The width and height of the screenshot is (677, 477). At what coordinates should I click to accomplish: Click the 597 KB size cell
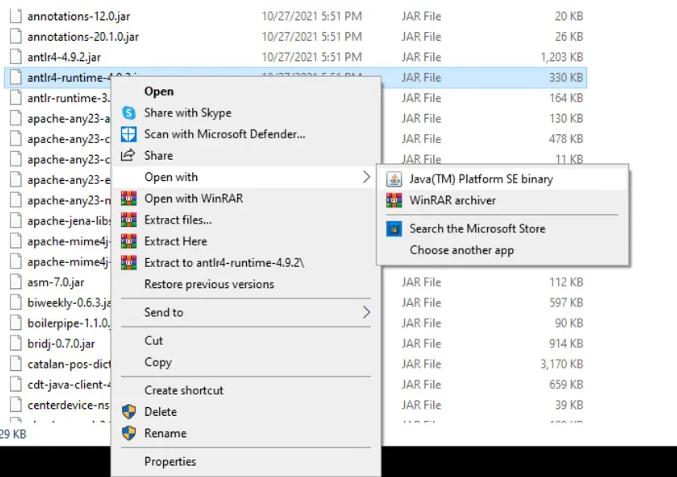[566, 303]
